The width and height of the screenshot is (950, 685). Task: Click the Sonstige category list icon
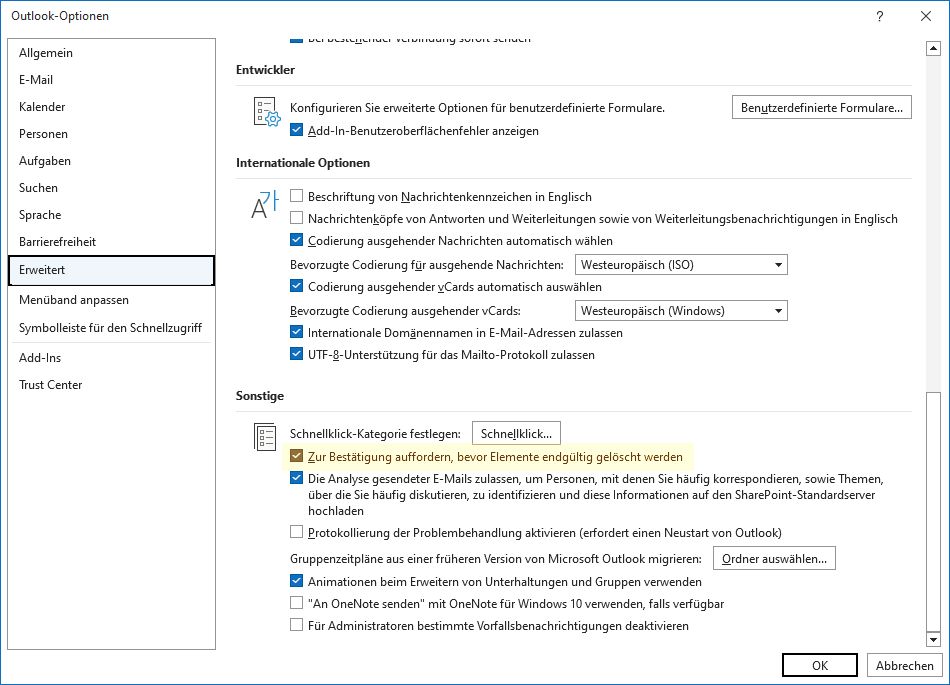coord(265,437)
